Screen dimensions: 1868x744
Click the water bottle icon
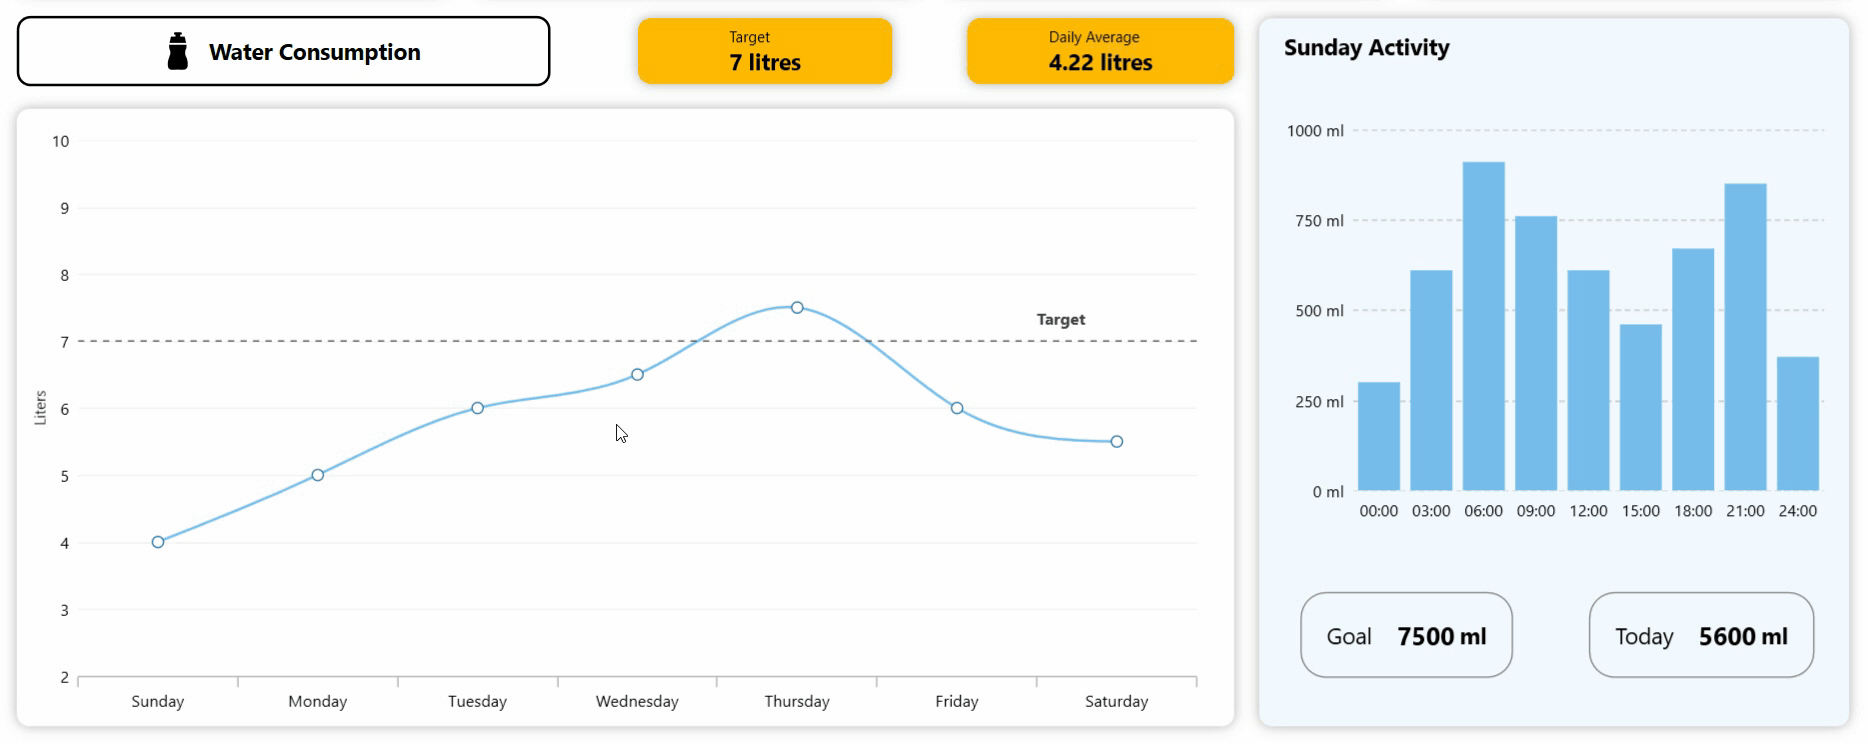coord(178,50)
